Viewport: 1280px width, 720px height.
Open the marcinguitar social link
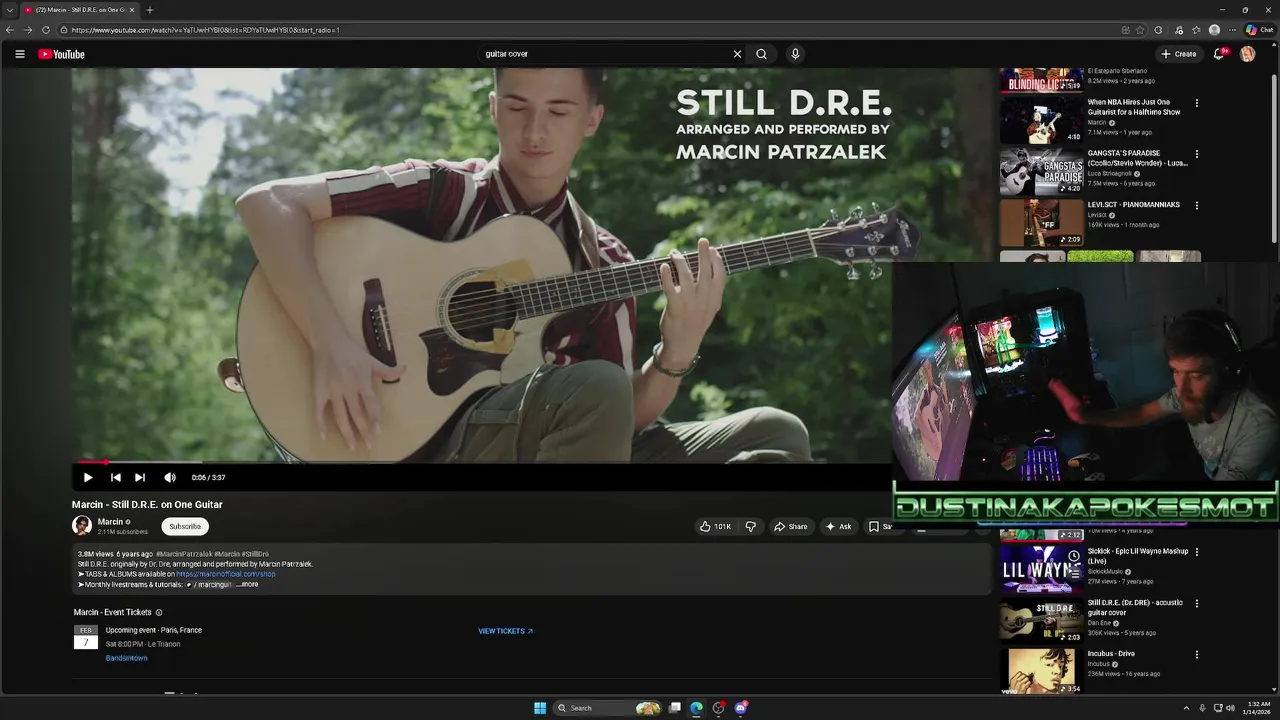point(209,584)
